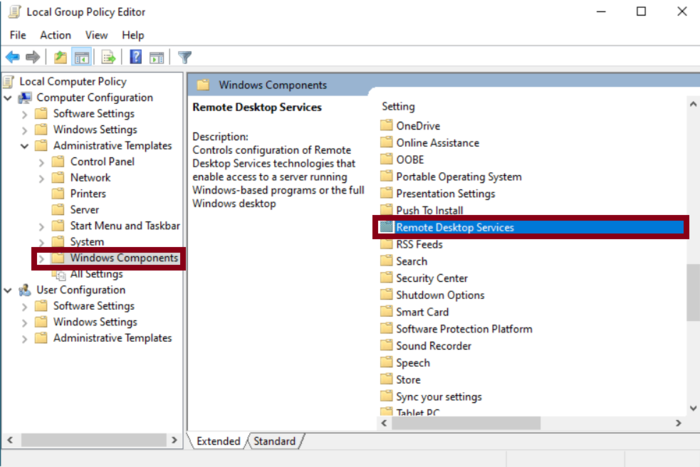Toggle the Show/Hide Action Pane button

tap(157, 57)
